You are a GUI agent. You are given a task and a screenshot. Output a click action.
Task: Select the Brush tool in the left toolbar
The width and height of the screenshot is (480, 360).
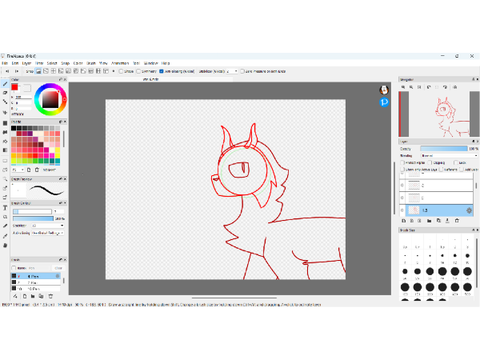pos(5,84)
